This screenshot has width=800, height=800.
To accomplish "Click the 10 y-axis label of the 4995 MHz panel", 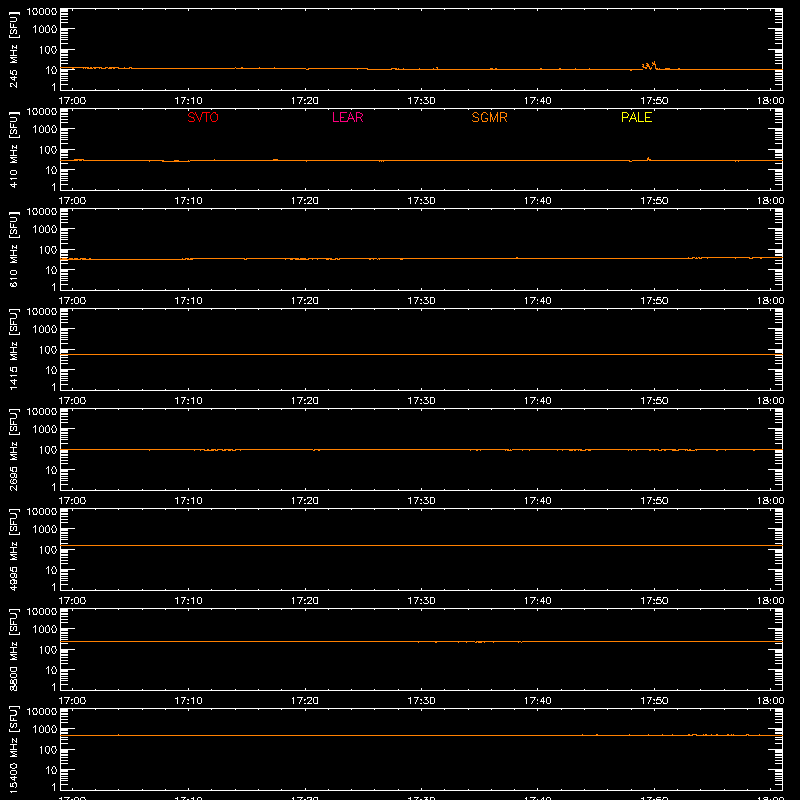I will [51, 570].
